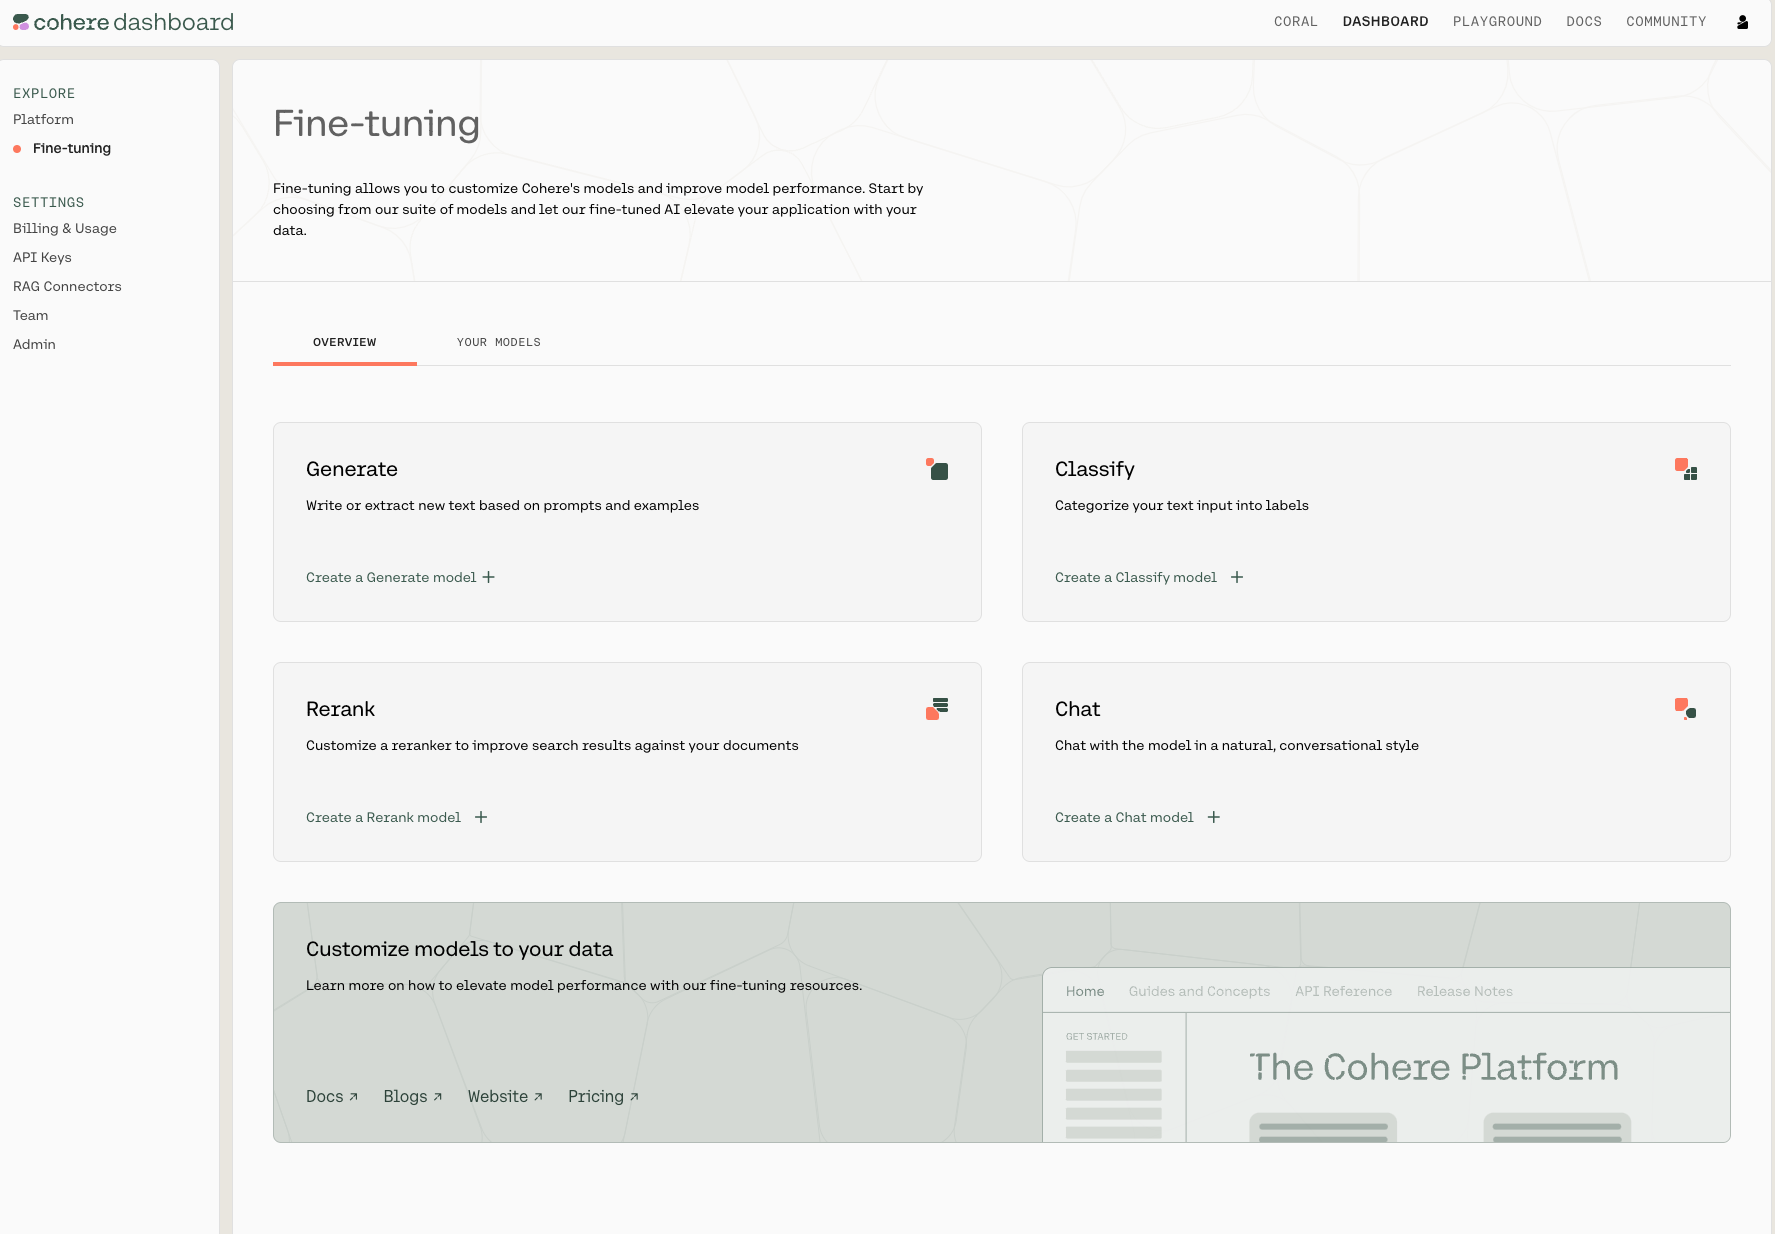Open Billing & Usage settings

tap(65, 228)
